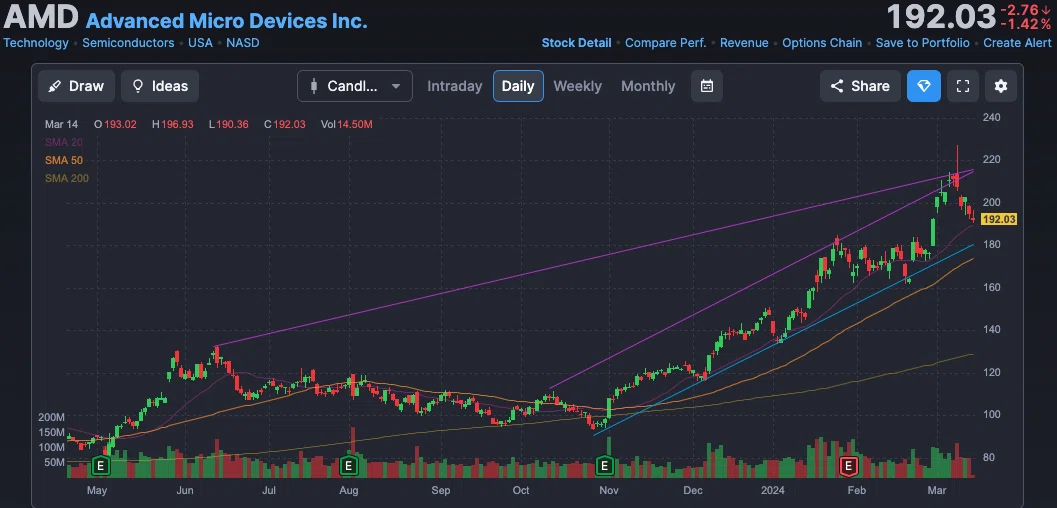Viewport: 1057px width, 508px height.
Task: Click the red February earnings E marker
Action: 849,465
